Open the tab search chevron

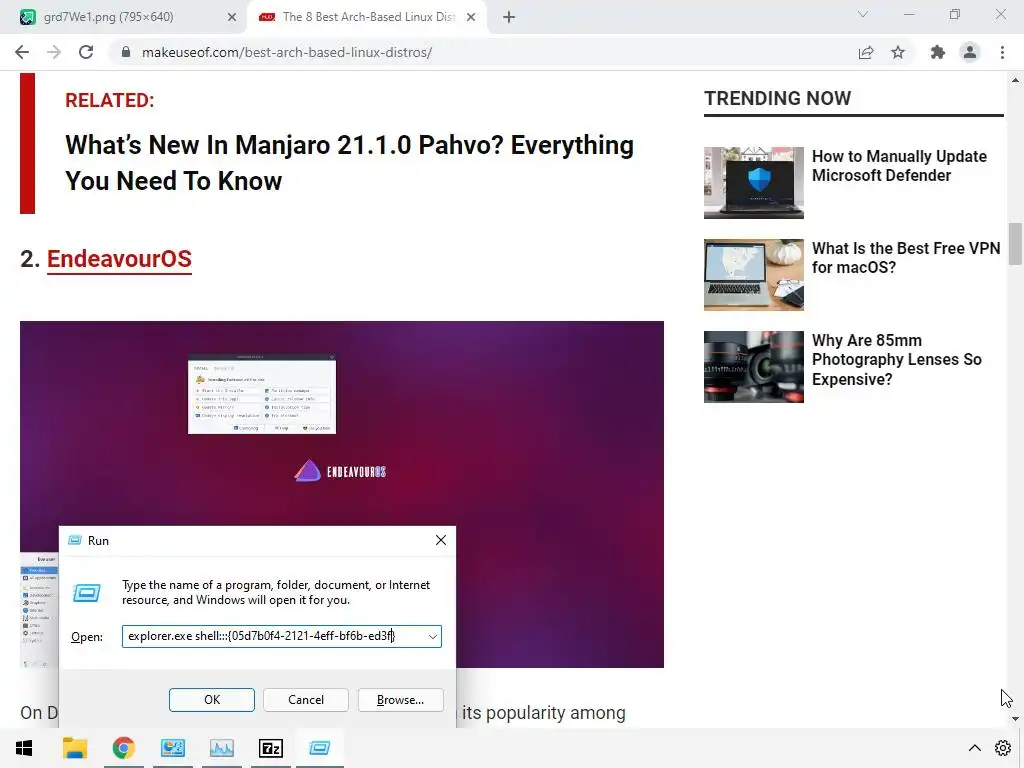point(863,14)
